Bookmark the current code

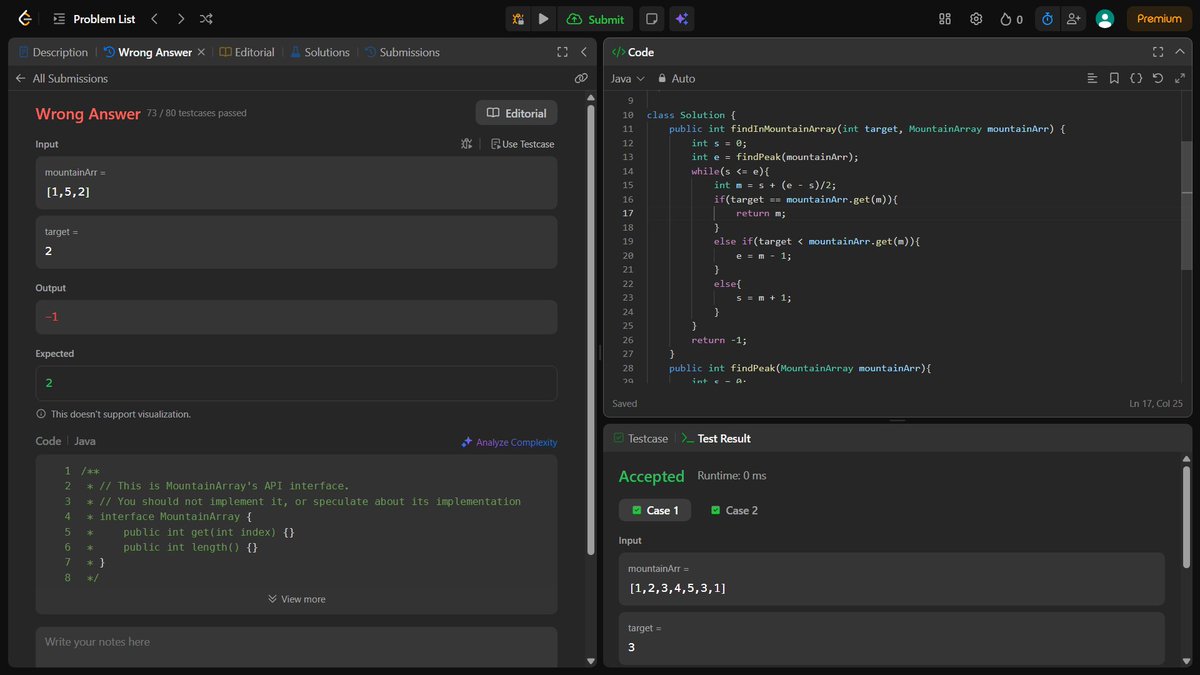click(1114, 78)
